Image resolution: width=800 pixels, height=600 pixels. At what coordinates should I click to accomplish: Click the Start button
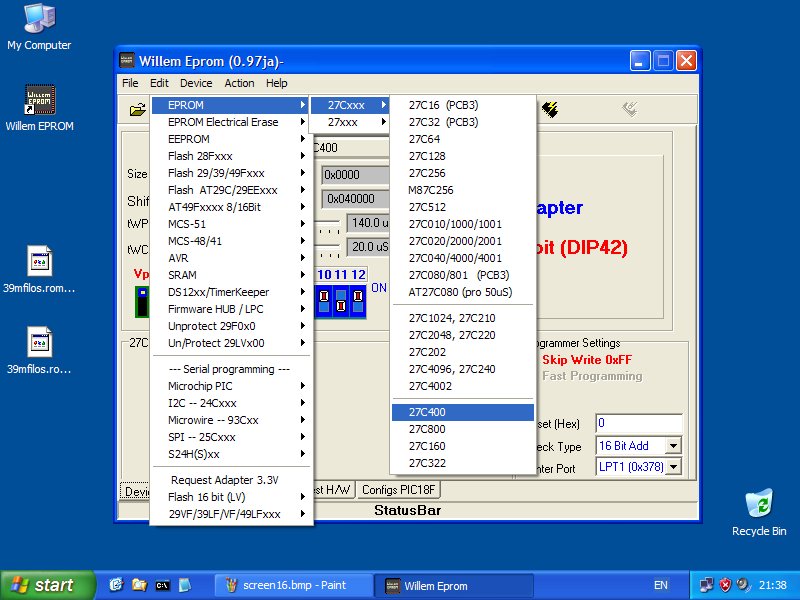(x=47, y=585)
